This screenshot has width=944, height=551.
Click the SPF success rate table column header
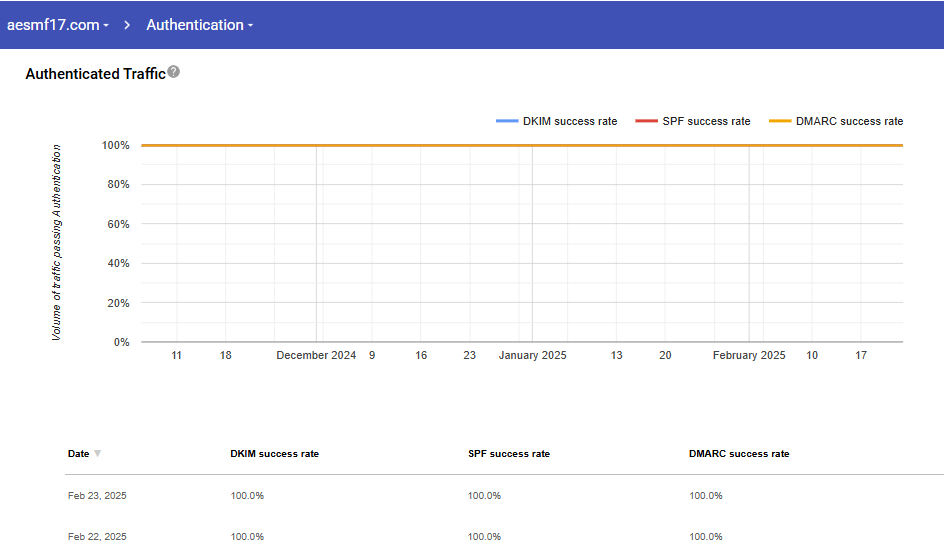click(508, 454)
